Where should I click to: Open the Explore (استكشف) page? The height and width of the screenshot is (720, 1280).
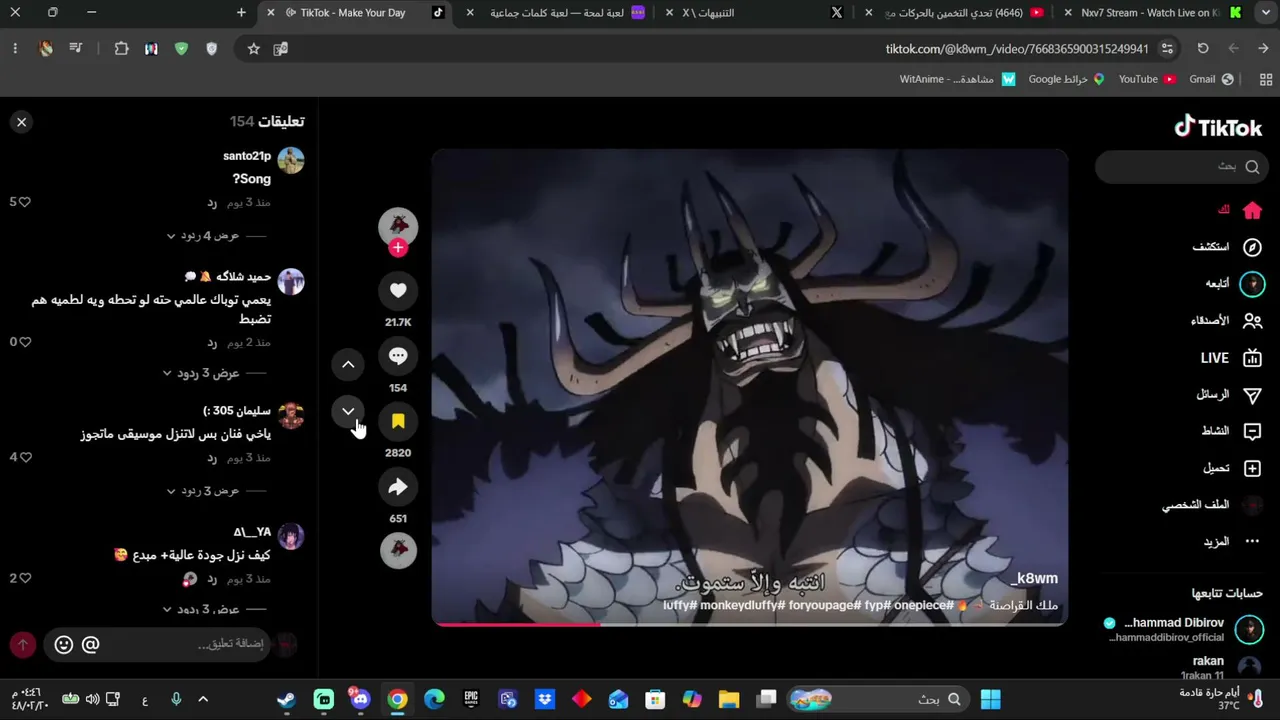tap(1227, 247)
